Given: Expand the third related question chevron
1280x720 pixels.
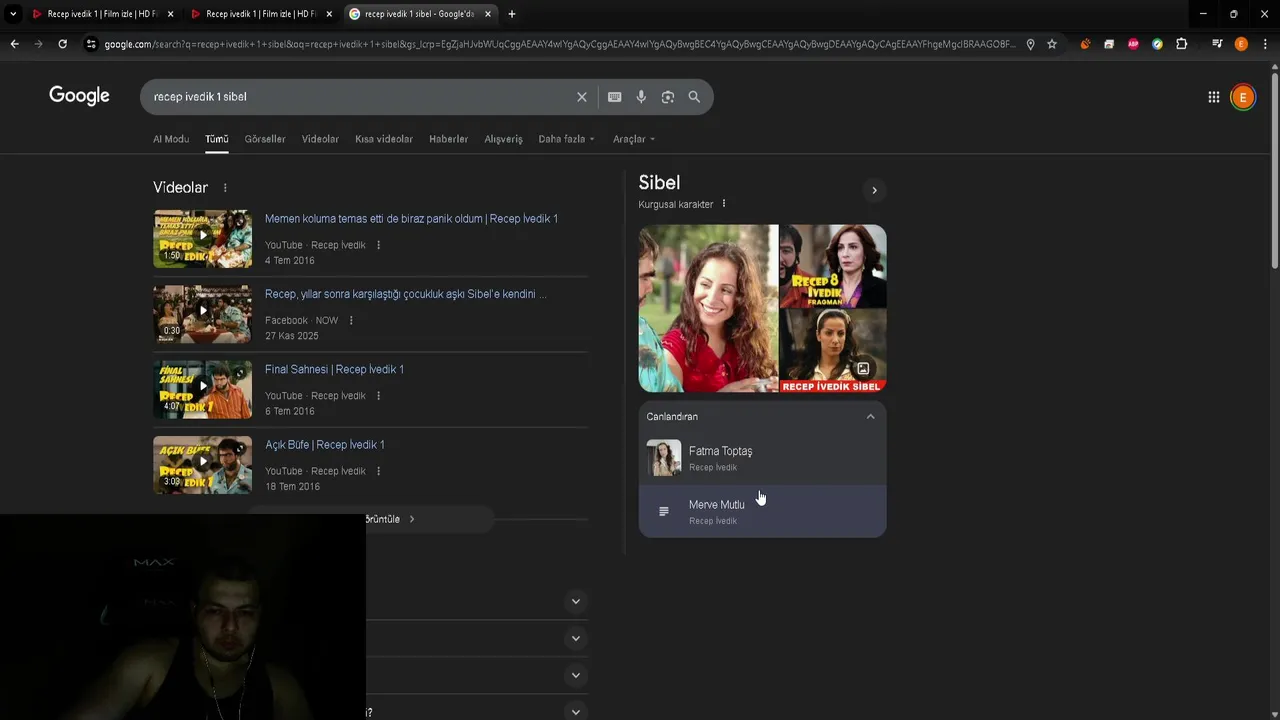Looking at the screenshot, I should coord(575,675).
